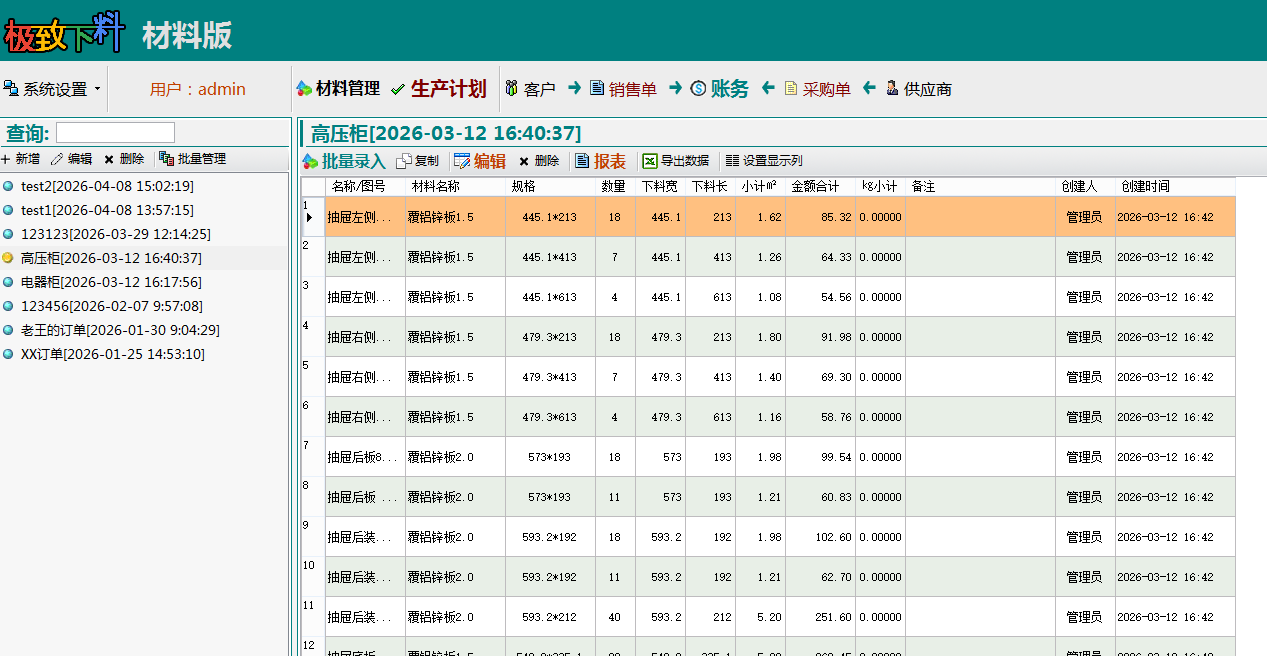1267x656 pixels.
Task: Switch to 材料管理 tab
Action: pos(338,89)
